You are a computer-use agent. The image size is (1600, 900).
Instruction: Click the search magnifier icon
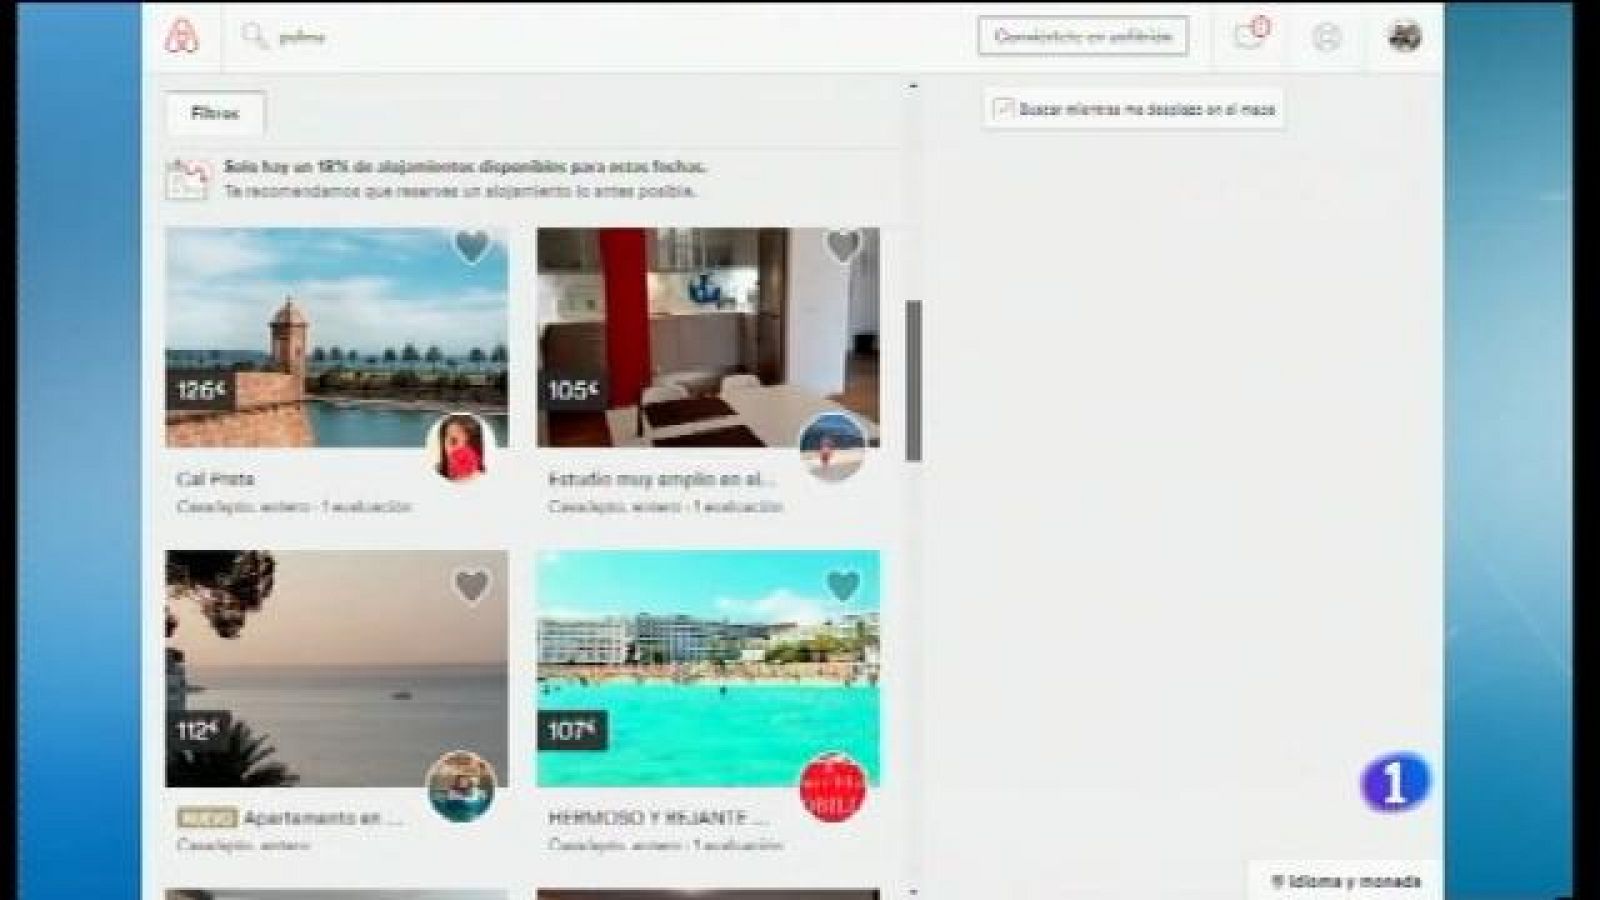tap(254, 37)
